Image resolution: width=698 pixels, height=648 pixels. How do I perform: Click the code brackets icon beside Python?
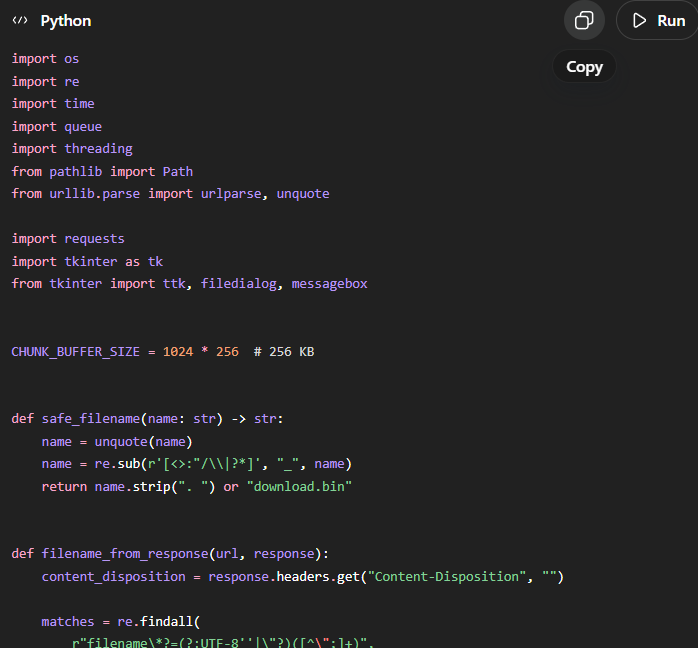(20, 20)
